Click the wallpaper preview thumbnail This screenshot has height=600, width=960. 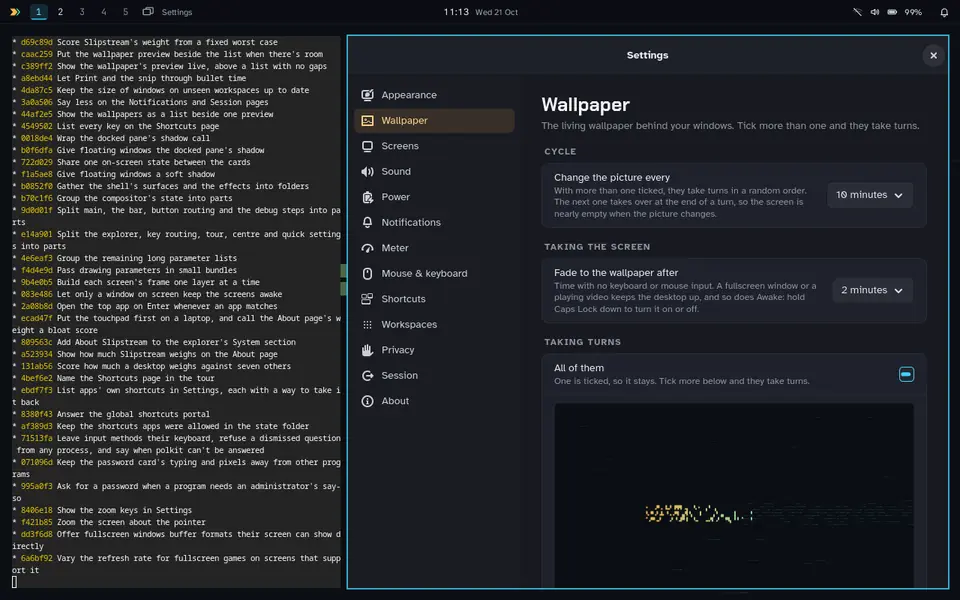coord(733,495)
